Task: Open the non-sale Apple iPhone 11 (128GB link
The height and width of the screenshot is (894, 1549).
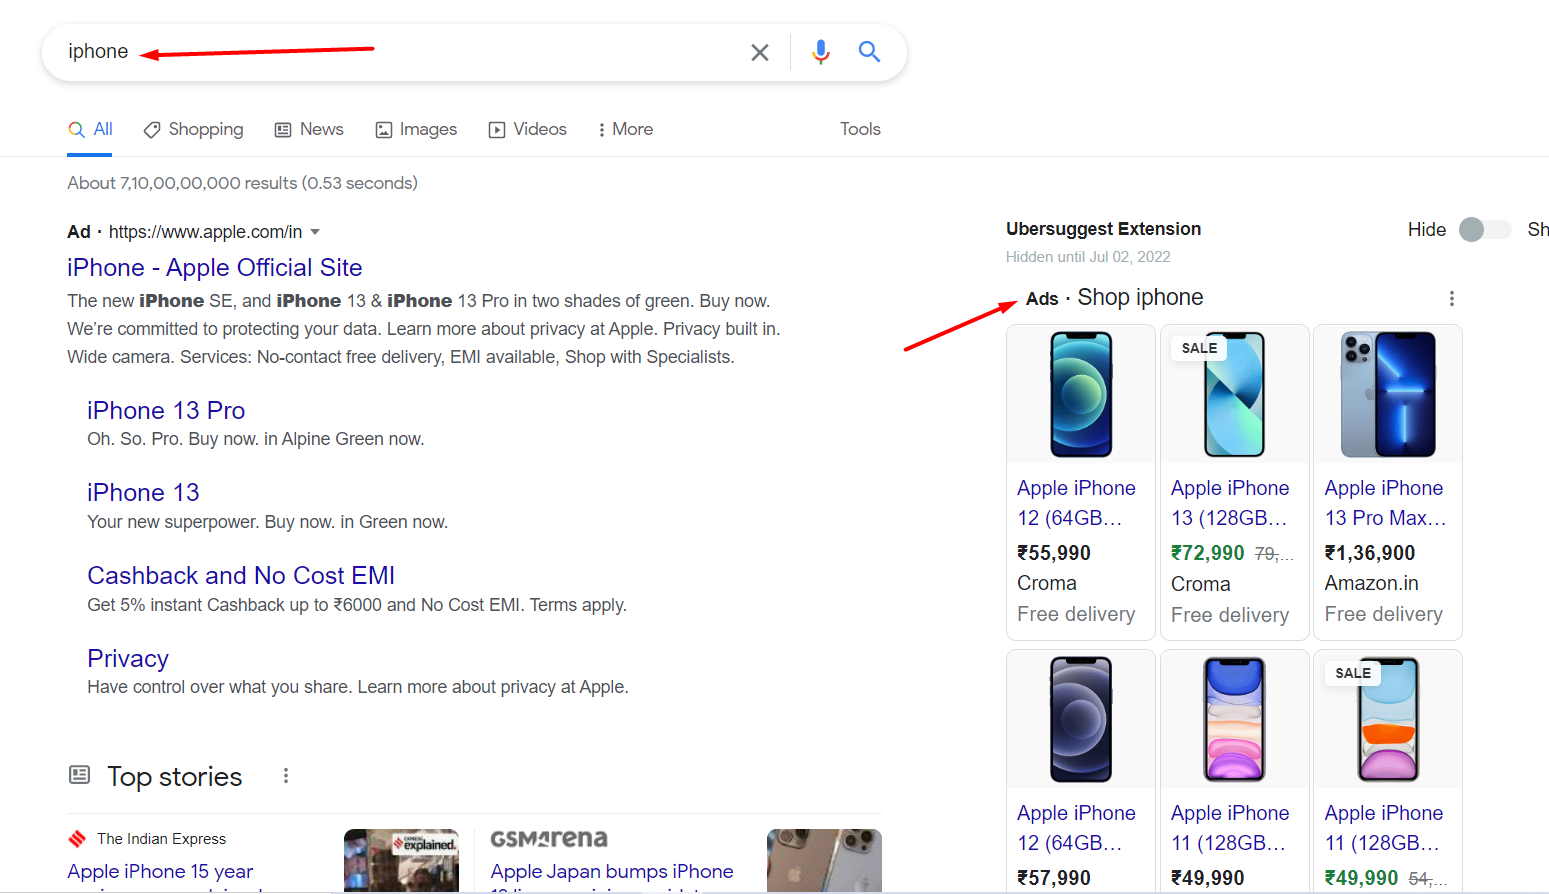Action: 1230,828
